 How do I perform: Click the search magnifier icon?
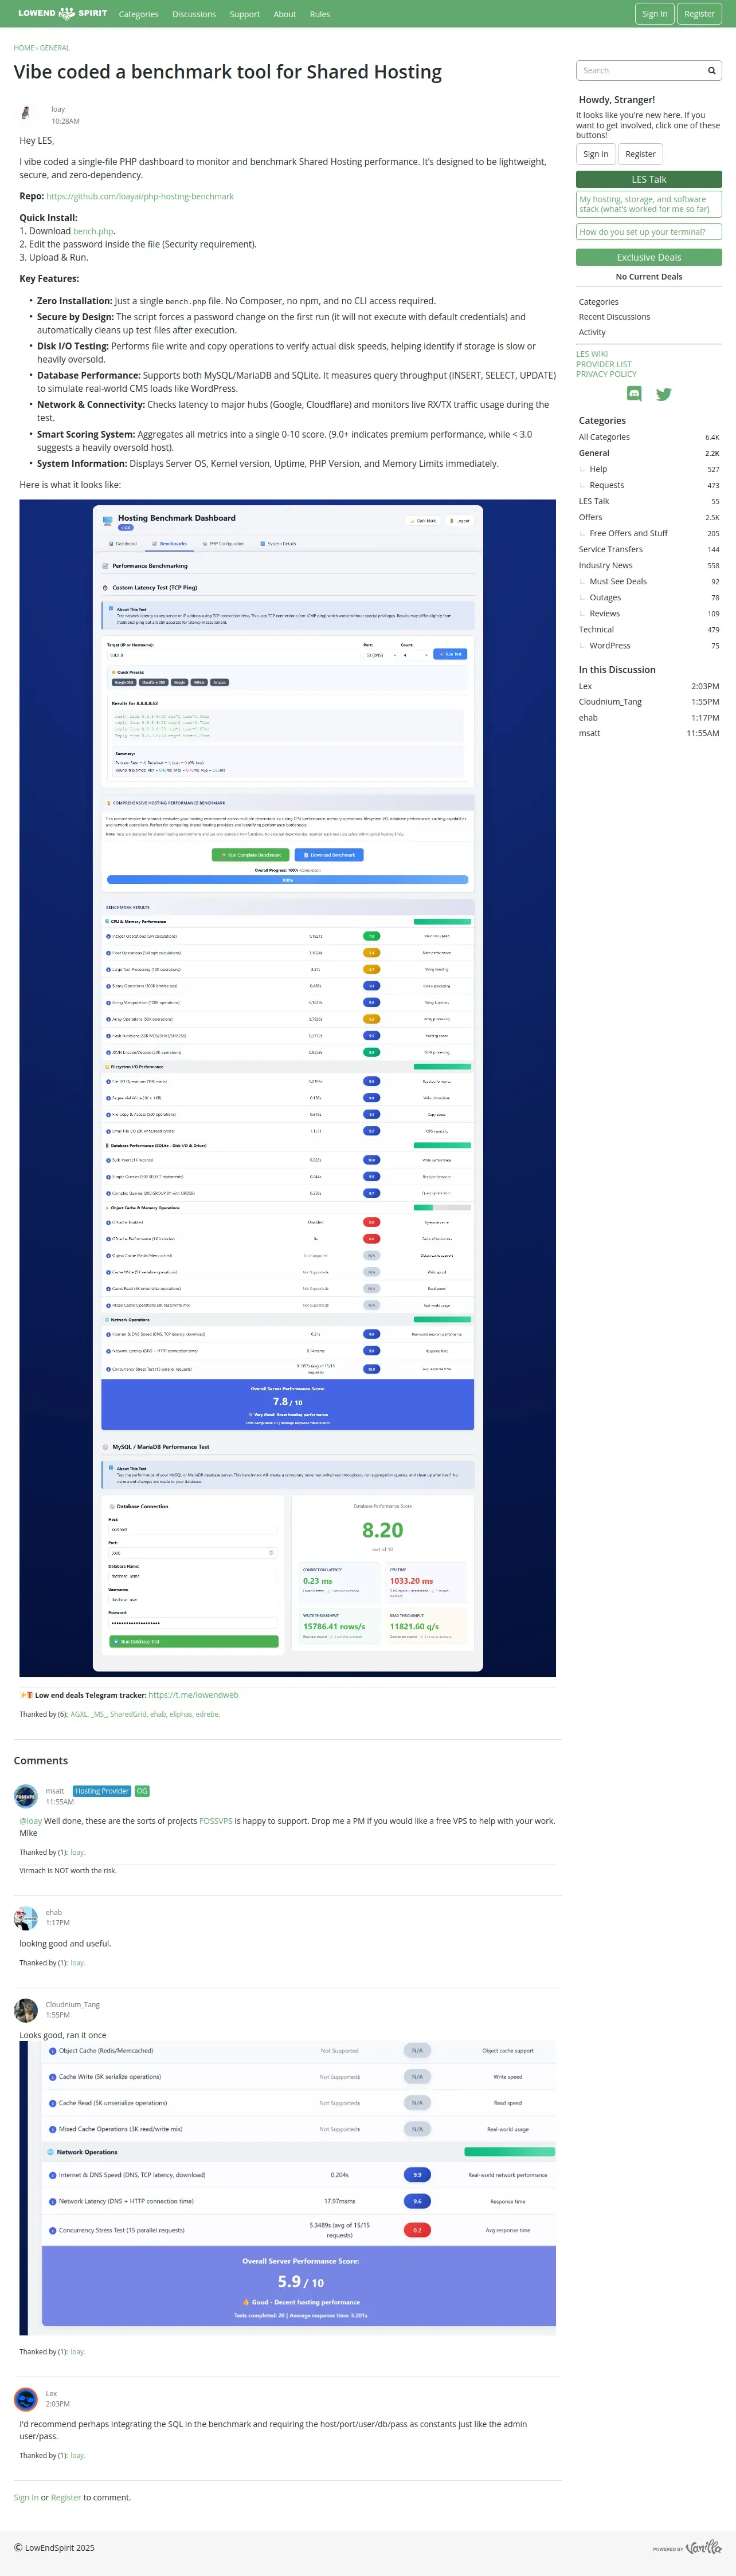coord(711,71)
